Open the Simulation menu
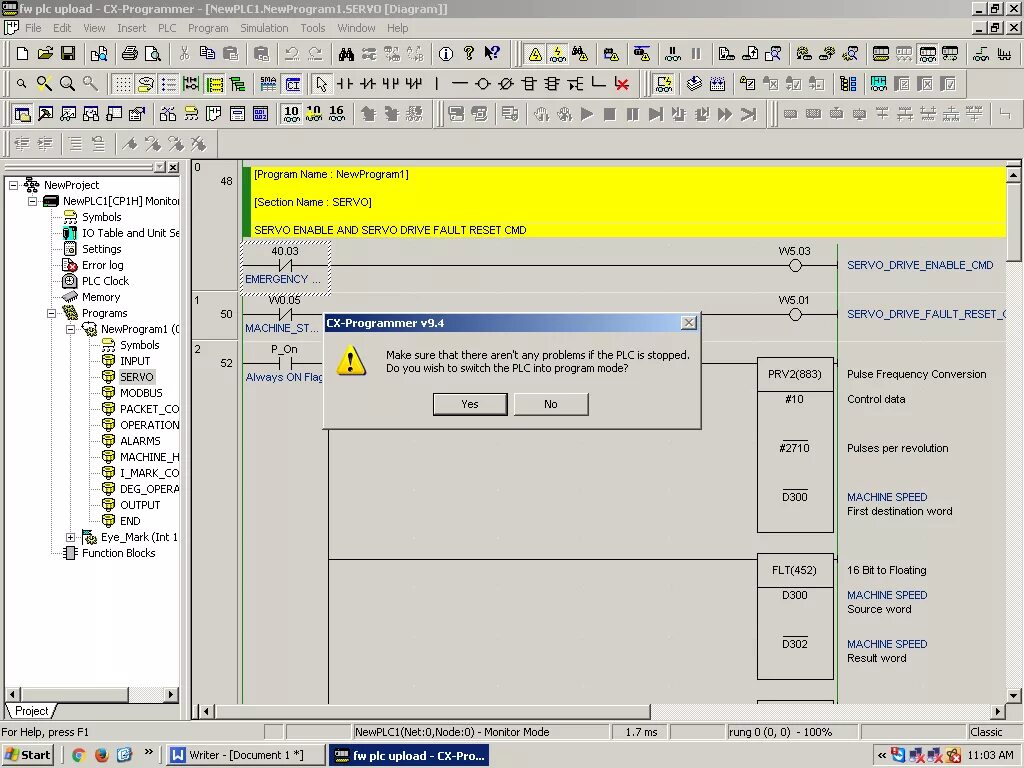1024x768 pixels. [264, 28]
